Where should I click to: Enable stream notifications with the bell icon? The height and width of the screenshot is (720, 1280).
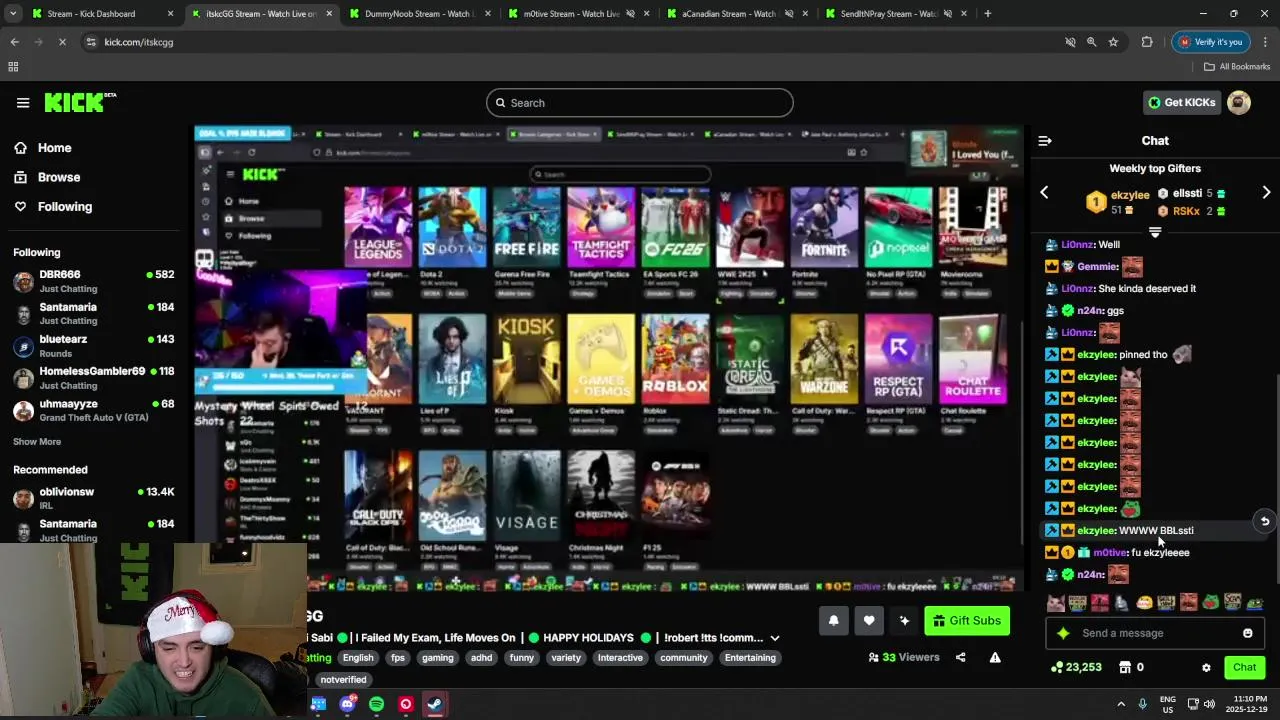click(833, 621)
